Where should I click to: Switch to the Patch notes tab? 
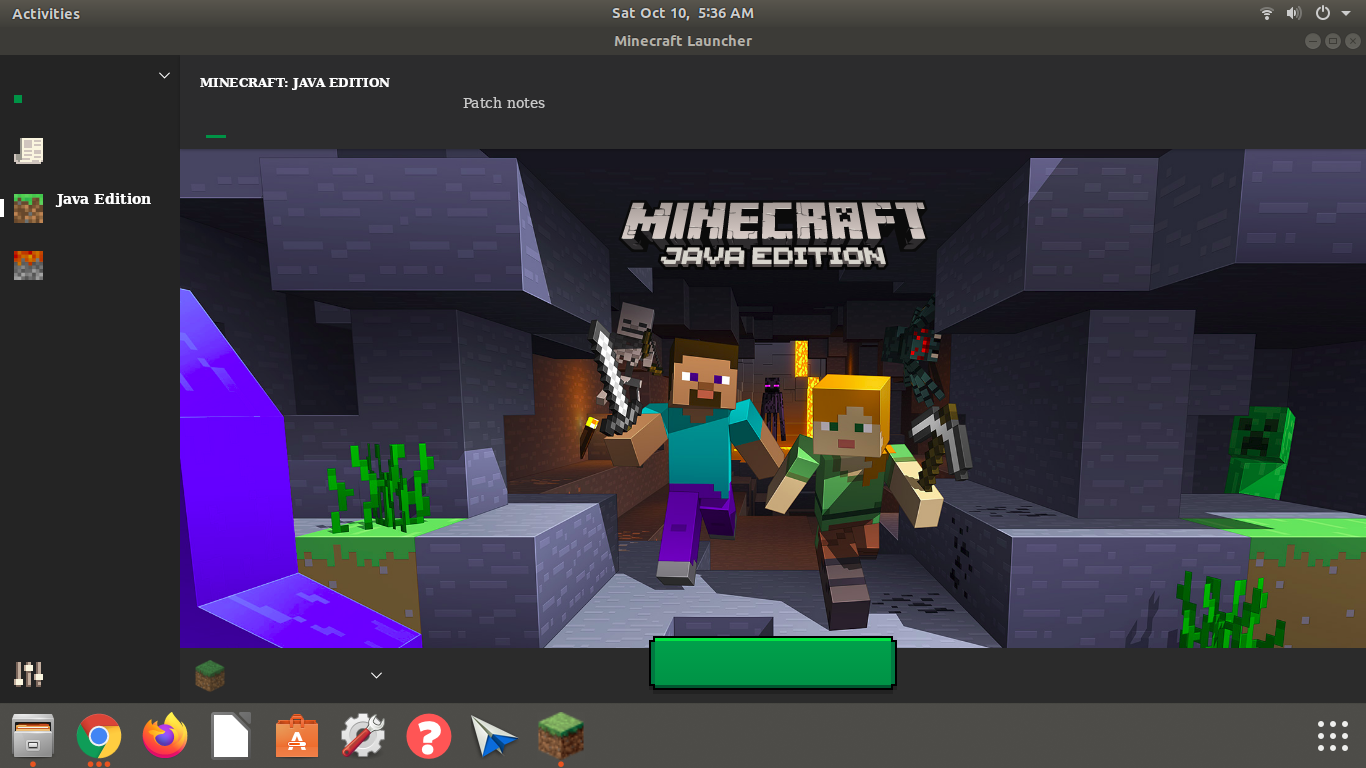click(x=504, y=103)
